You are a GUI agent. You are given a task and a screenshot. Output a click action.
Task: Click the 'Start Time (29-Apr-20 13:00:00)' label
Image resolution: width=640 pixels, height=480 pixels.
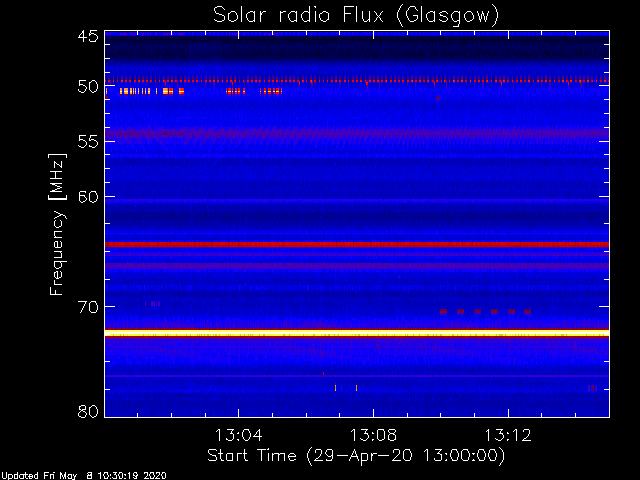click(x=356, y=456)
